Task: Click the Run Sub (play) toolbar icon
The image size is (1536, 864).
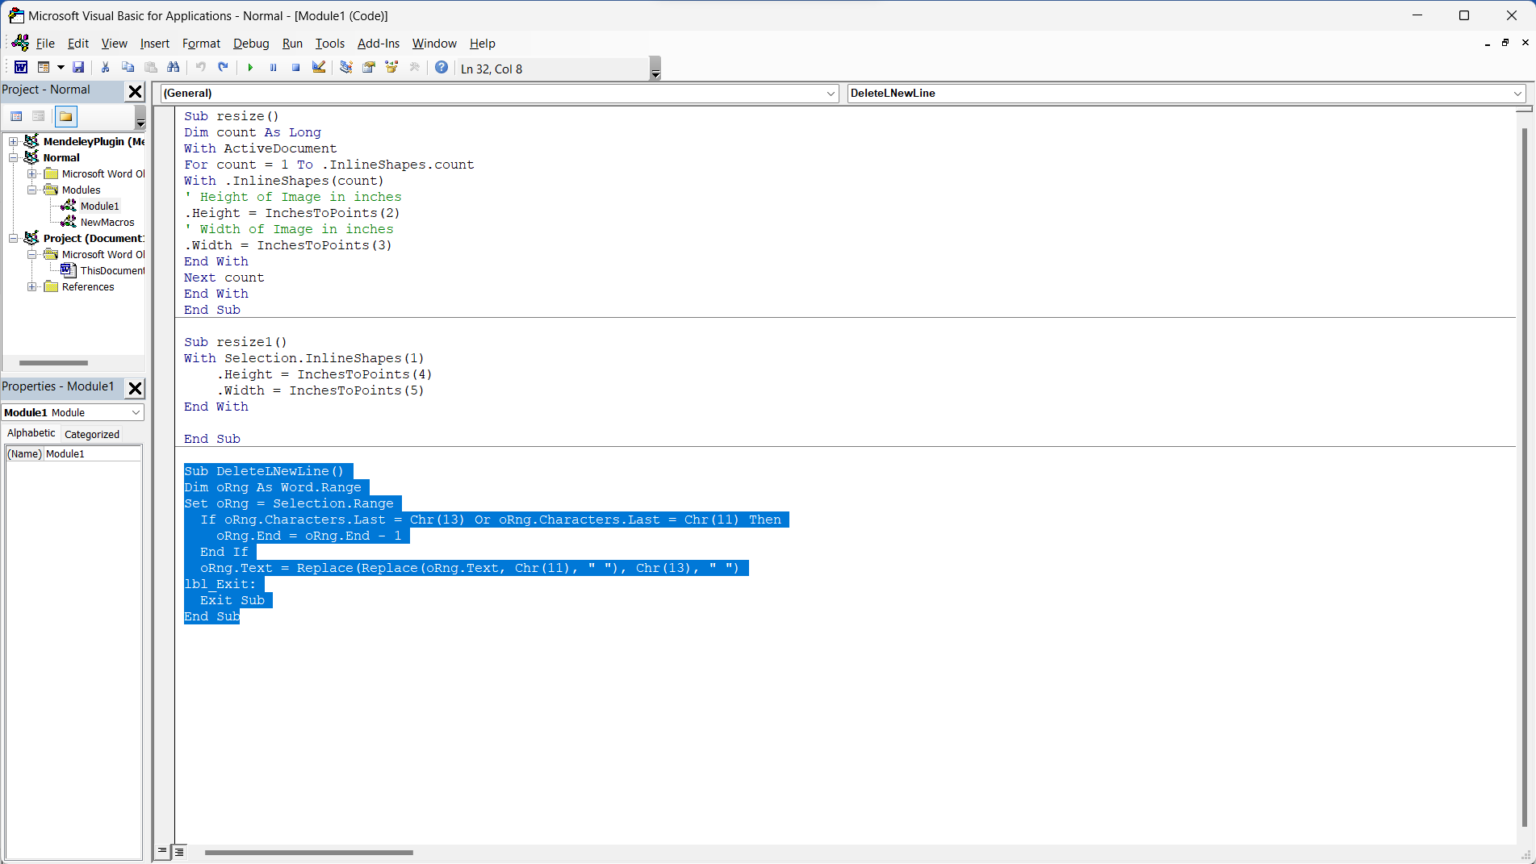Action: click(250, 68)
